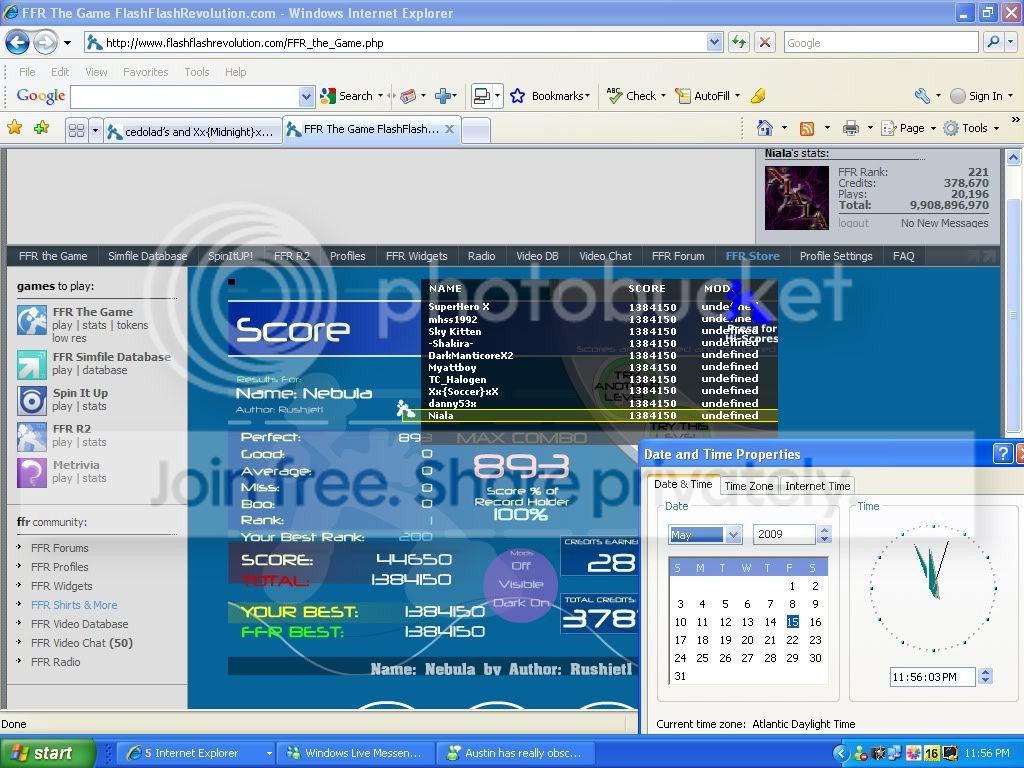Click the IE Refresh page icon
Screen dimensions: 1024x768
(x=739, y=42)
